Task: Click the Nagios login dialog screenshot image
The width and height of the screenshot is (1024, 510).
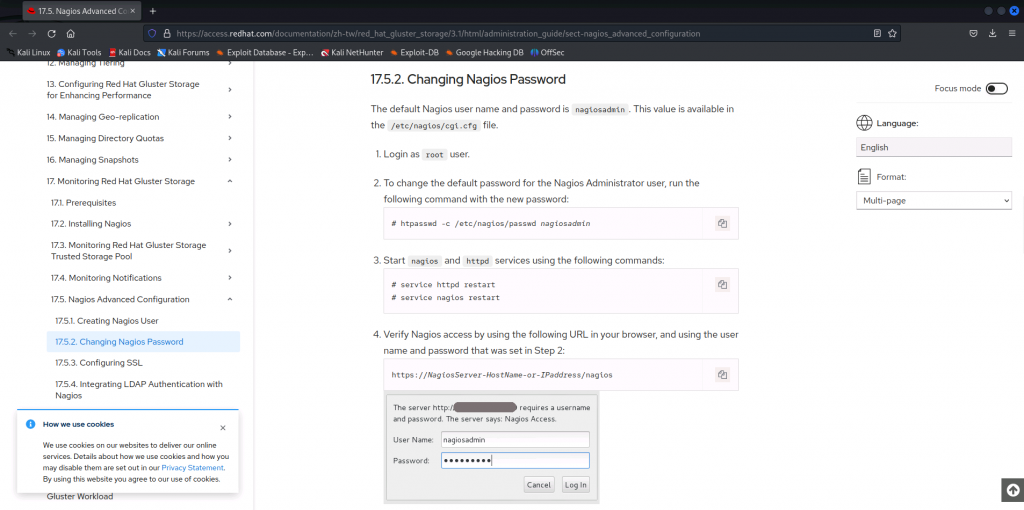Action: pyautogui.click(x=491, y=447)
